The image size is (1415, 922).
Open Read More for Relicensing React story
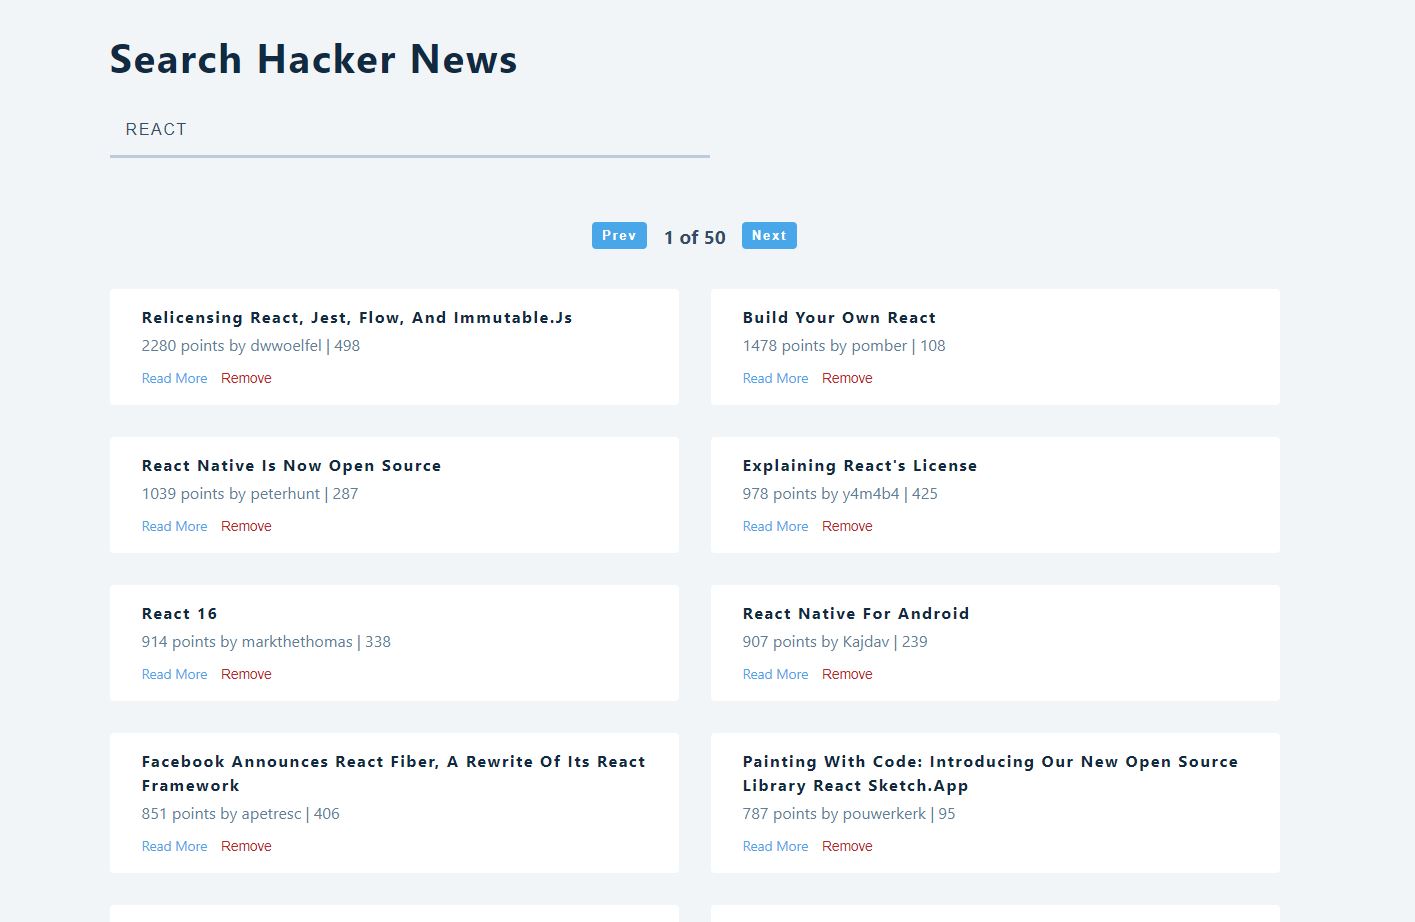(x=174, y=378)
